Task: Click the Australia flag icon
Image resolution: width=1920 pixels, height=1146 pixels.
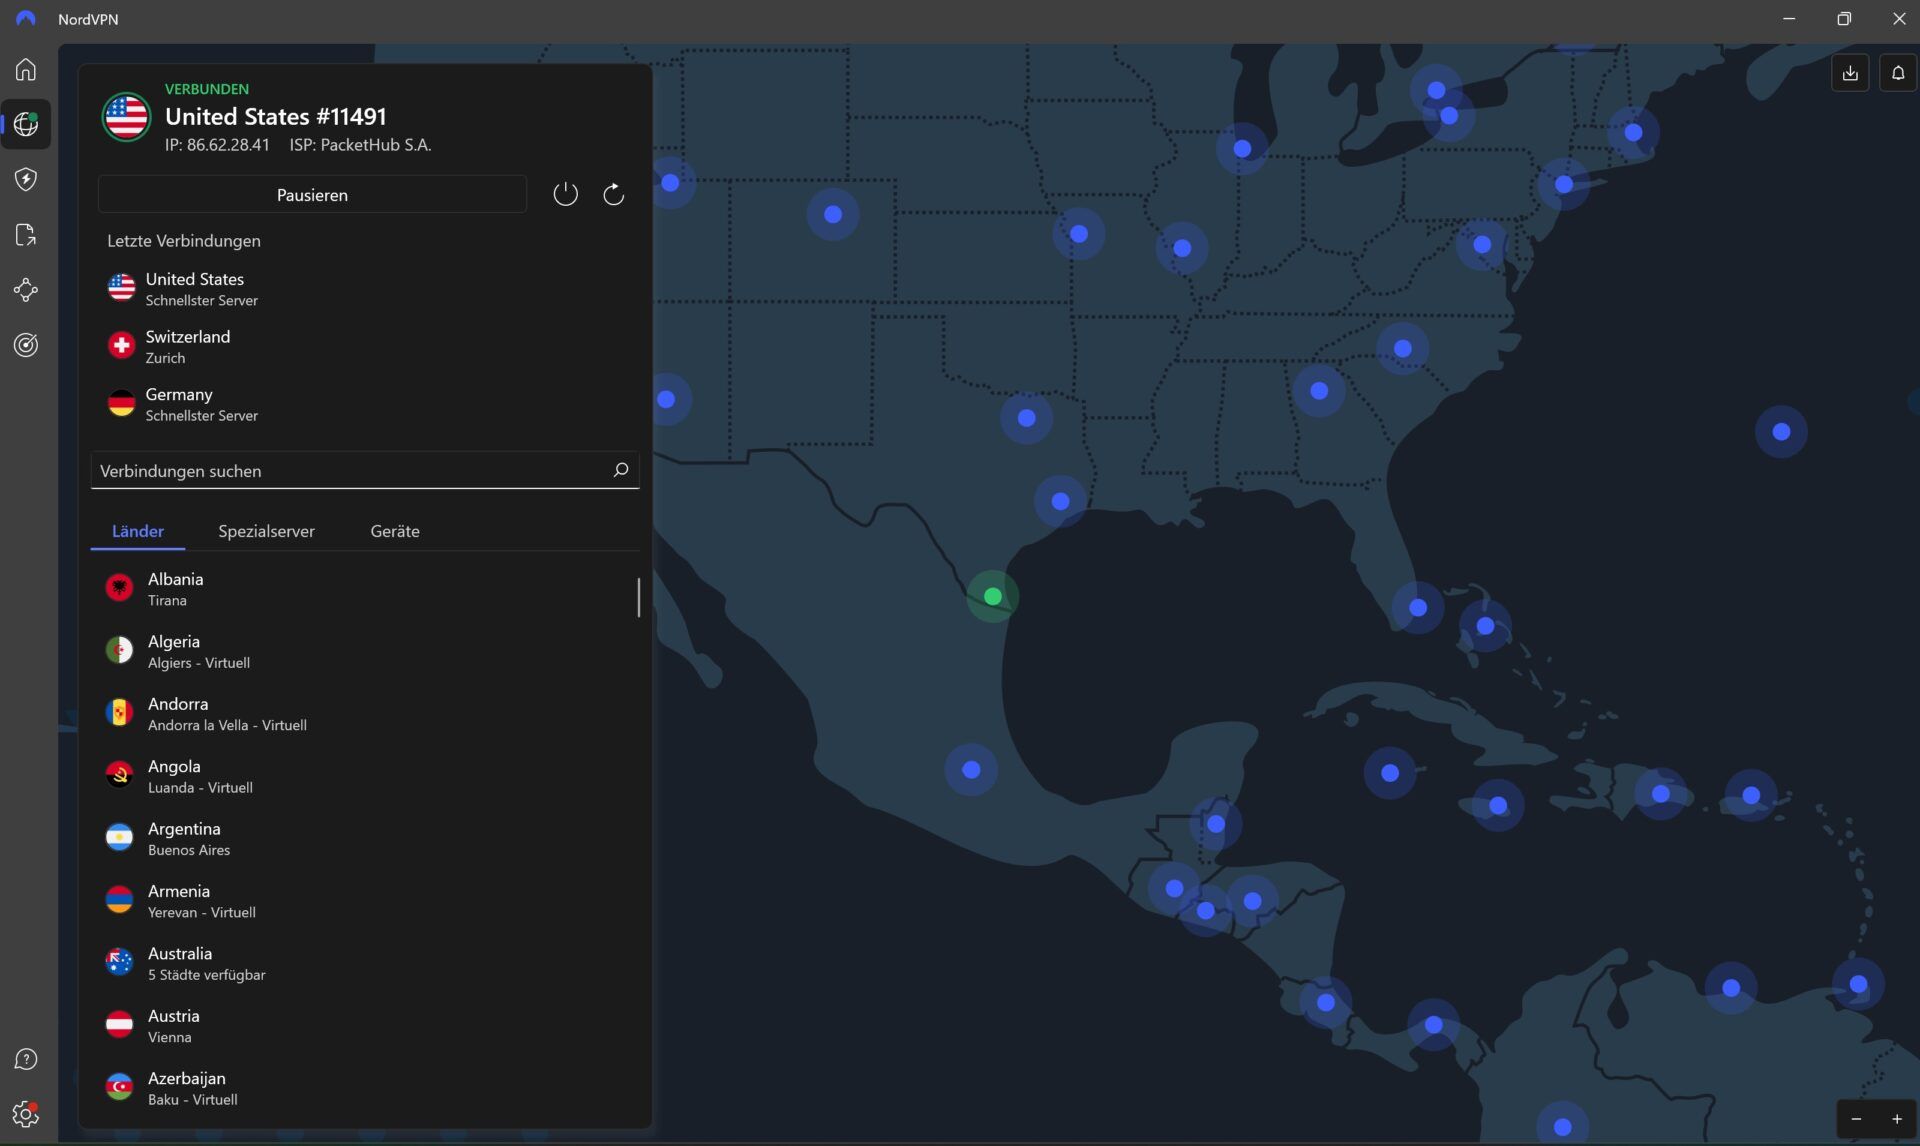Action: click(x=119, y=963)
